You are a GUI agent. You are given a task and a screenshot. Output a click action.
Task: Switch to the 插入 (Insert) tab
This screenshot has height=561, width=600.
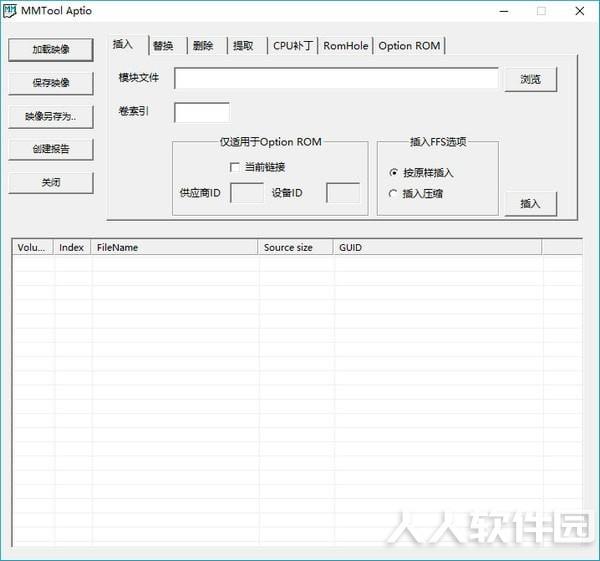(128, 45)
